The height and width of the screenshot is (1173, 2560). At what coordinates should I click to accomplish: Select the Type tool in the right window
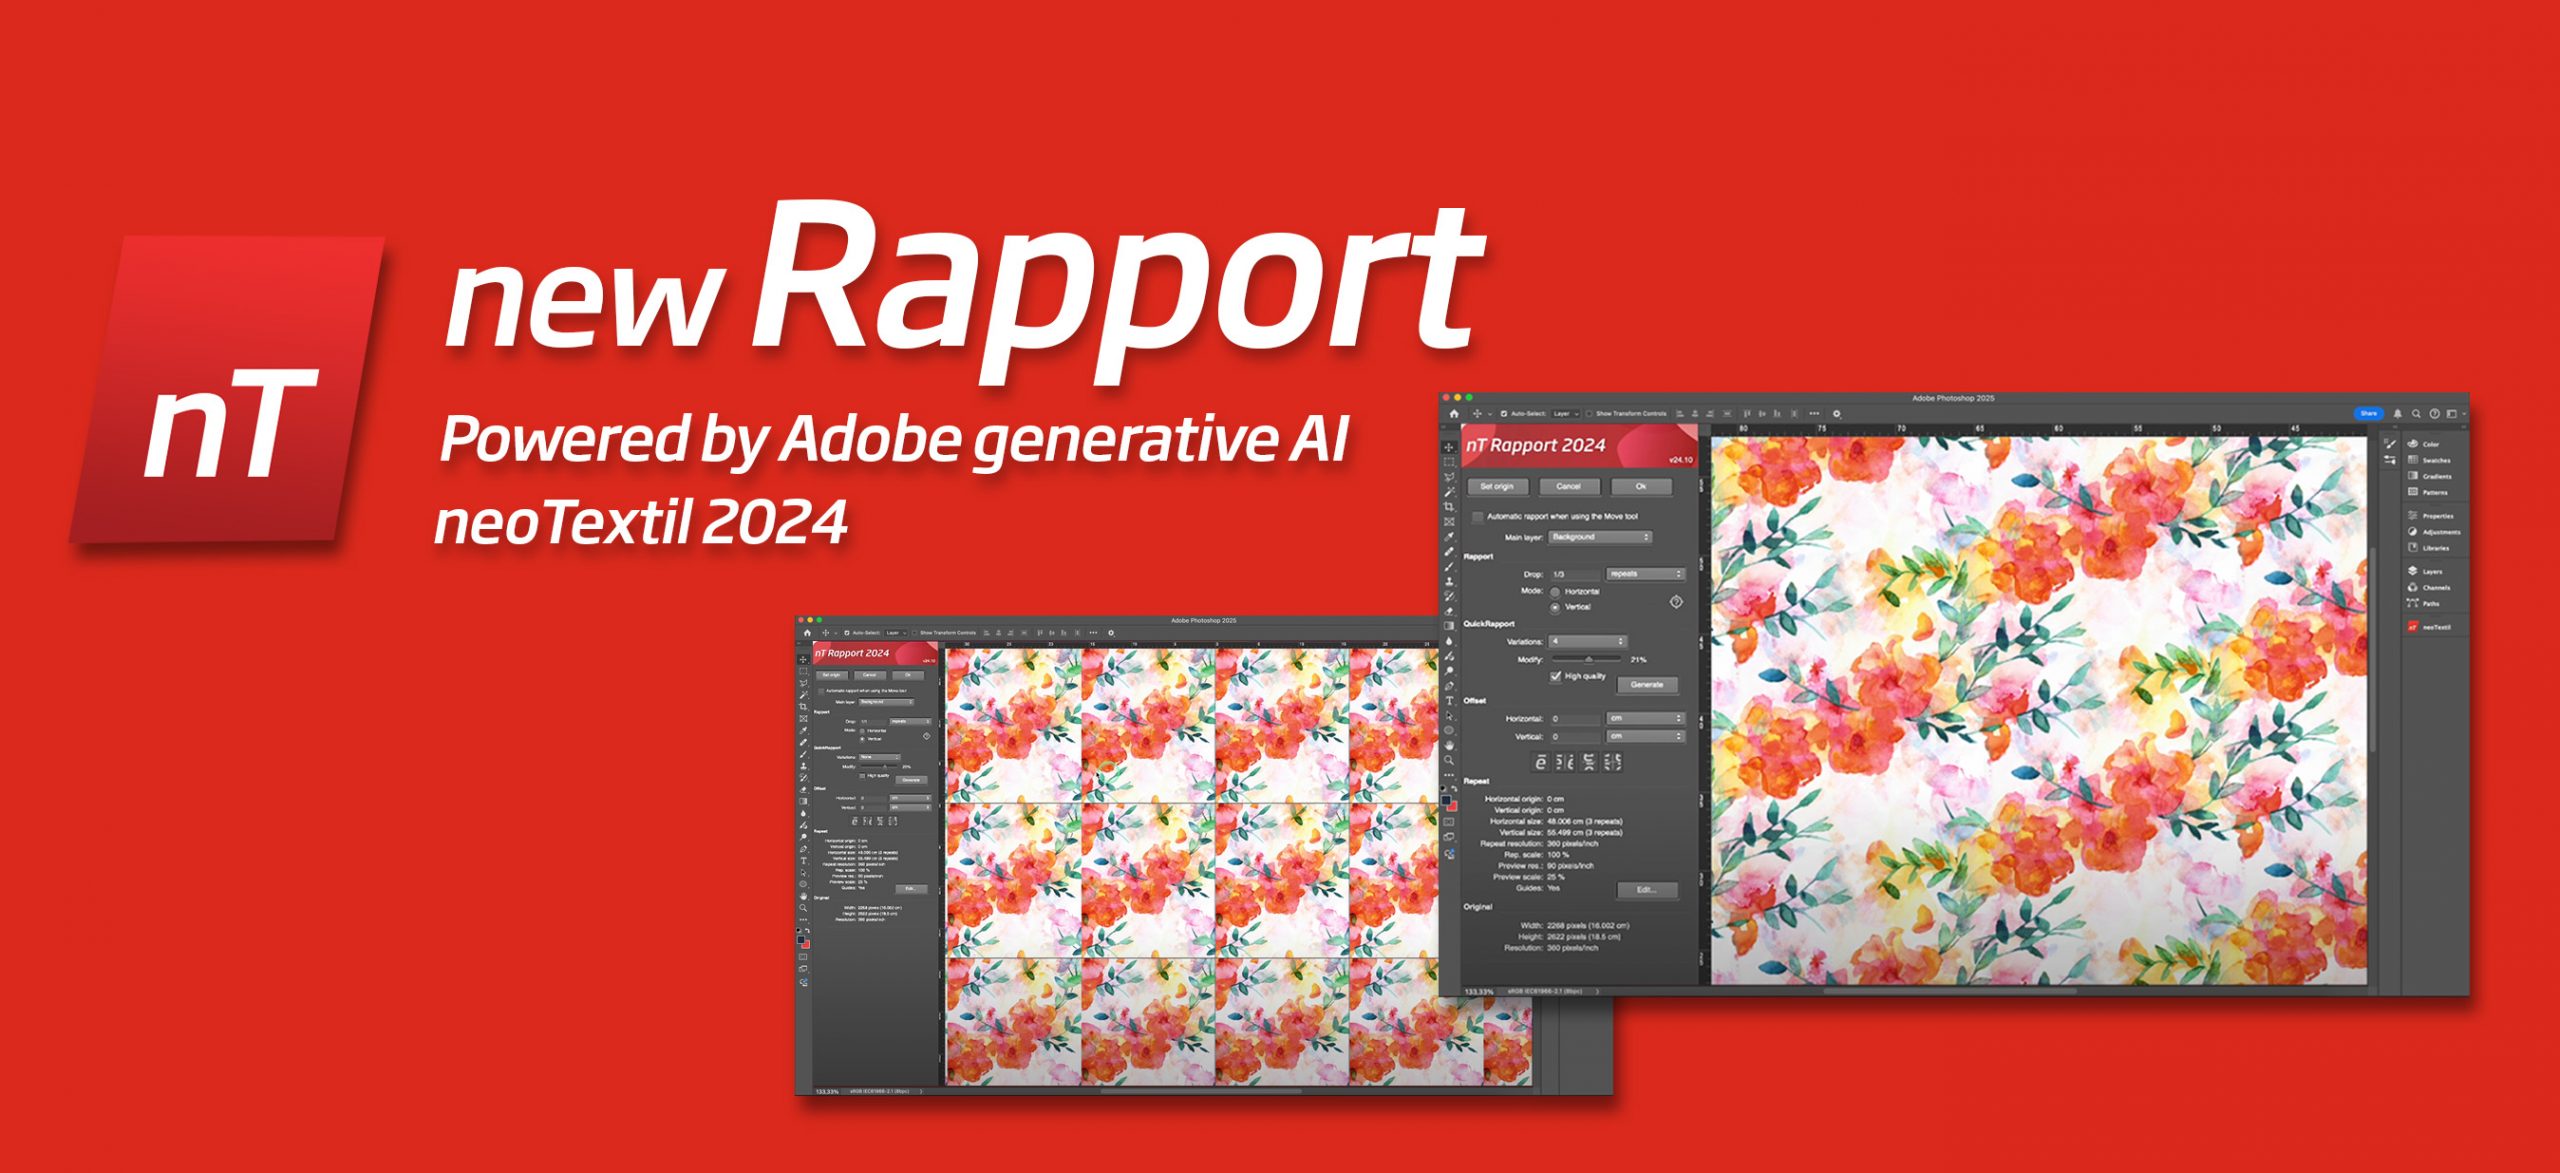click(x=1449, y=701)
